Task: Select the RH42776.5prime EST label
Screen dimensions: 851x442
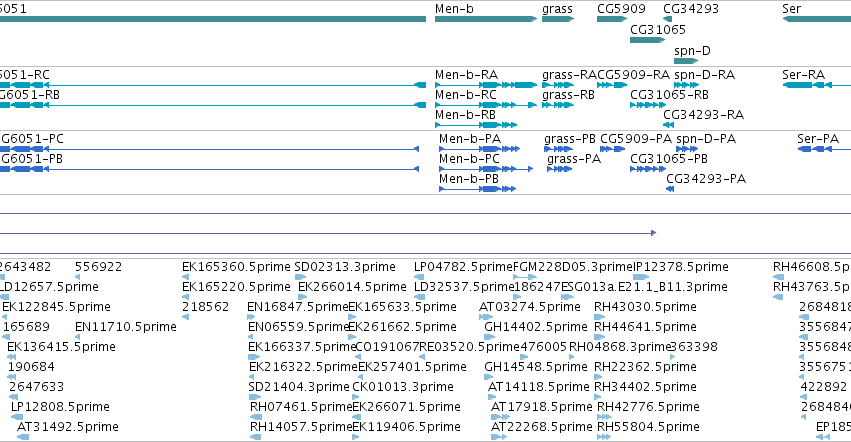Action: [x=648, y=407]
